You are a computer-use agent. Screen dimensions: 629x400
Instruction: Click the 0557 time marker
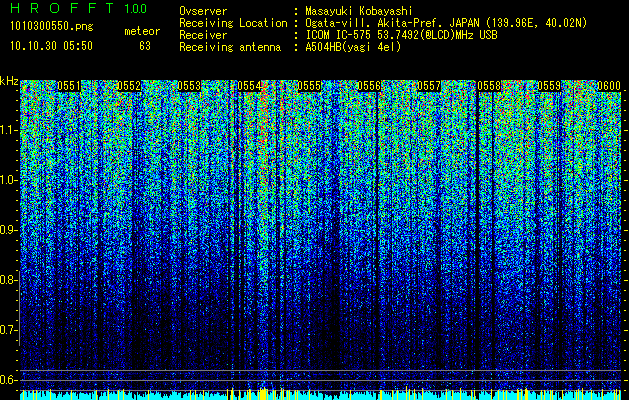click(x=429, y=86)
